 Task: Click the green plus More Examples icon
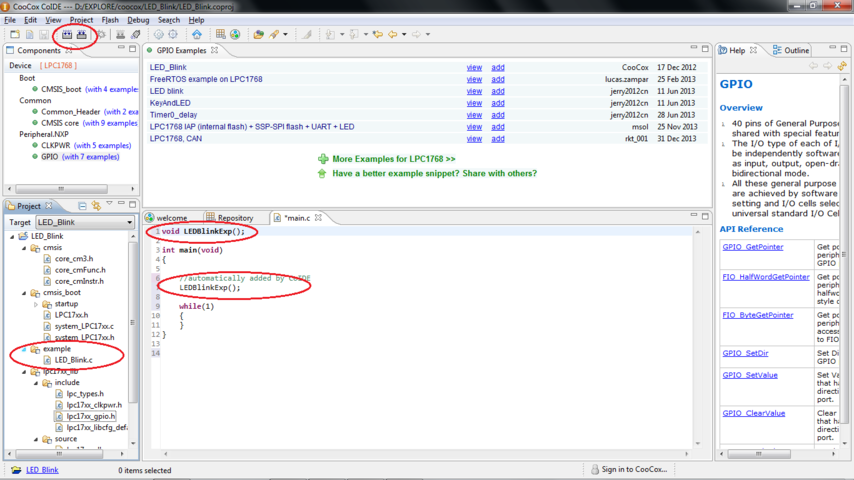click(323, 159)
